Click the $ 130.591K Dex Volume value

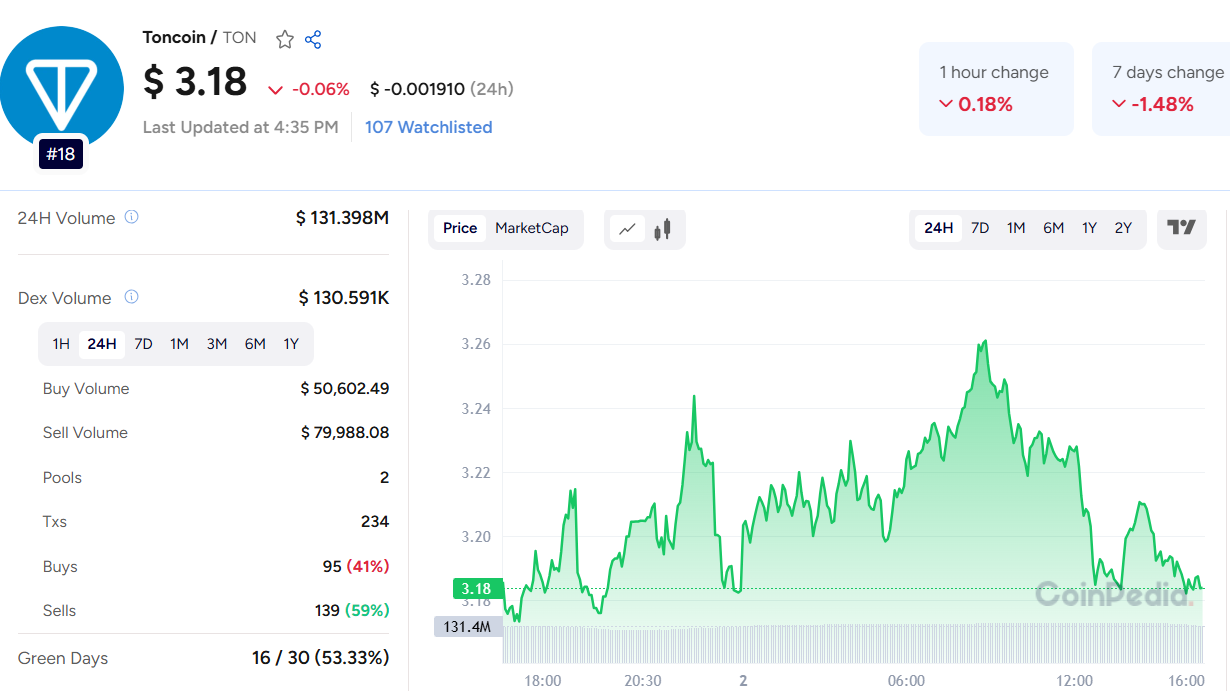344,298
